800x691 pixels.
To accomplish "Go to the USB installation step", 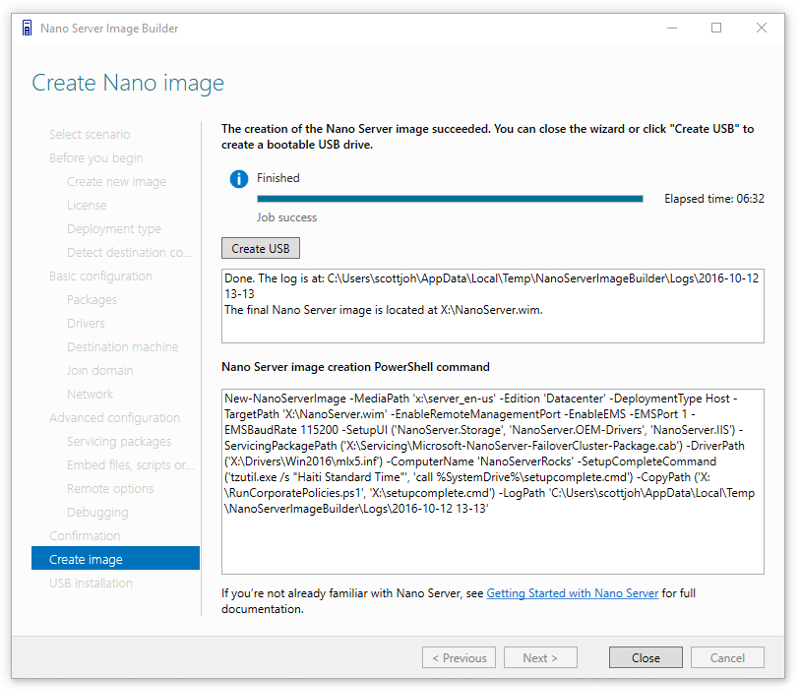I will [x=91, y=583].
